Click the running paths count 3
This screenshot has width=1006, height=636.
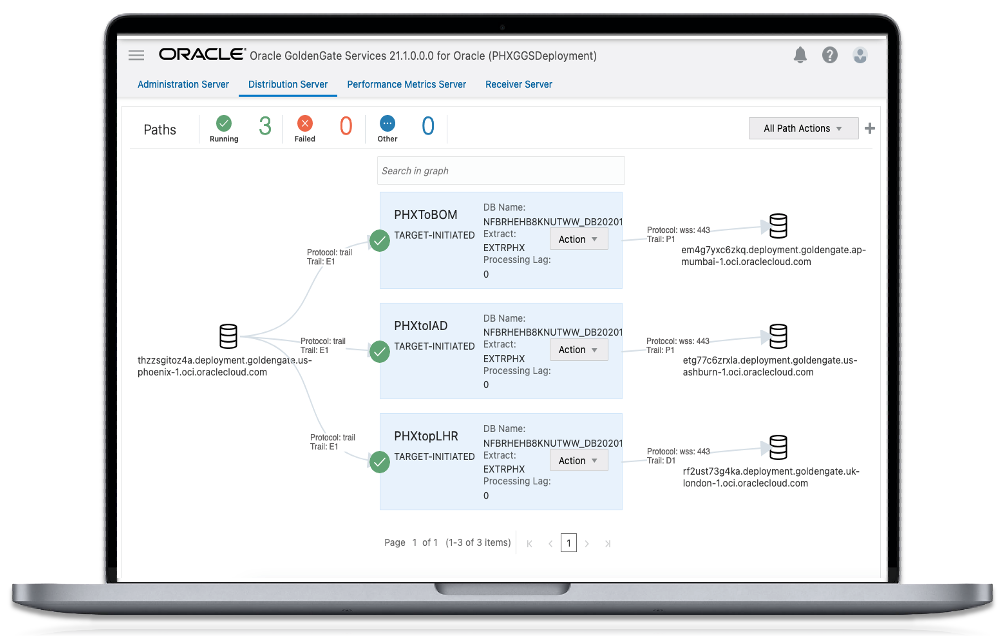(x=265, y=126)
